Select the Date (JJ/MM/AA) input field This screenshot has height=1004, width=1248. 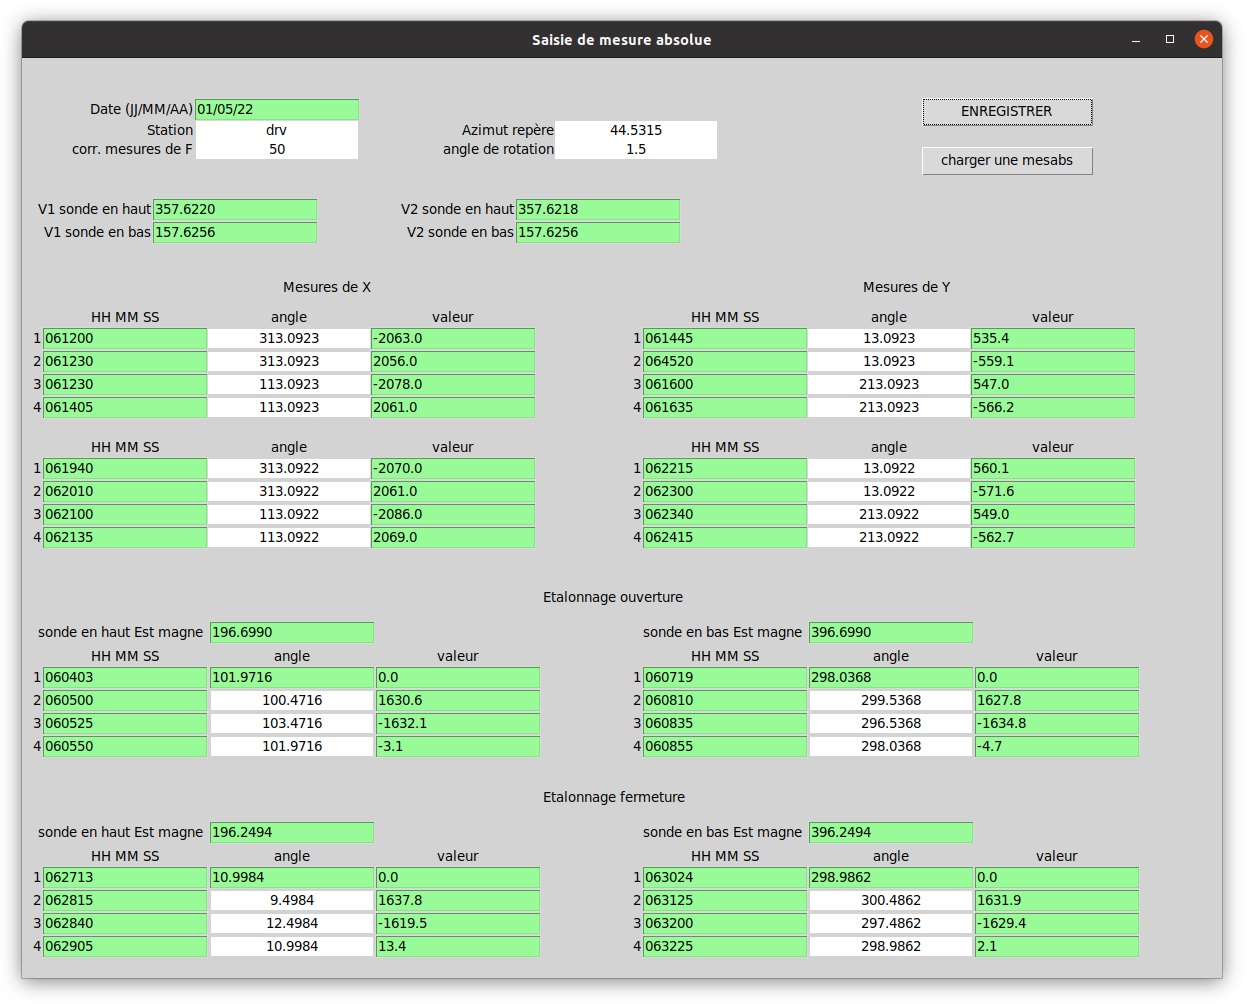[276, 110]
